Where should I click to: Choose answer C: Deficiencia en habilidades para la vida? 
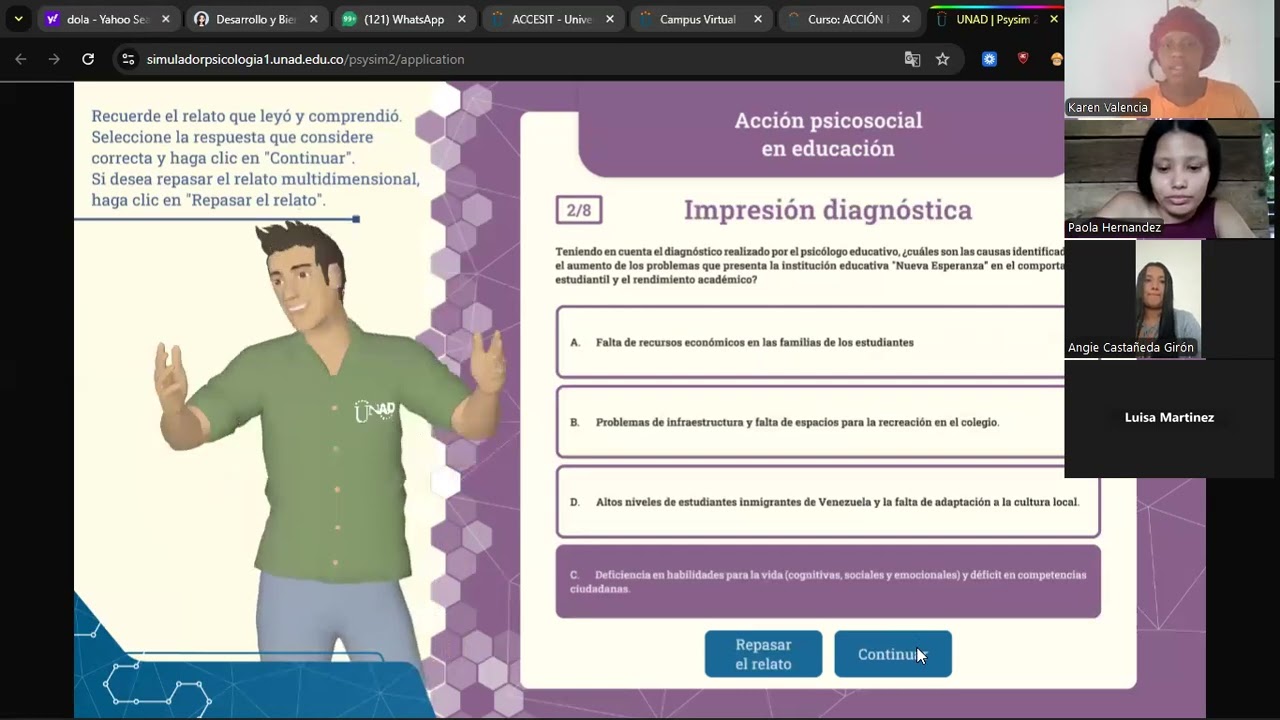(x=828, y=581)
